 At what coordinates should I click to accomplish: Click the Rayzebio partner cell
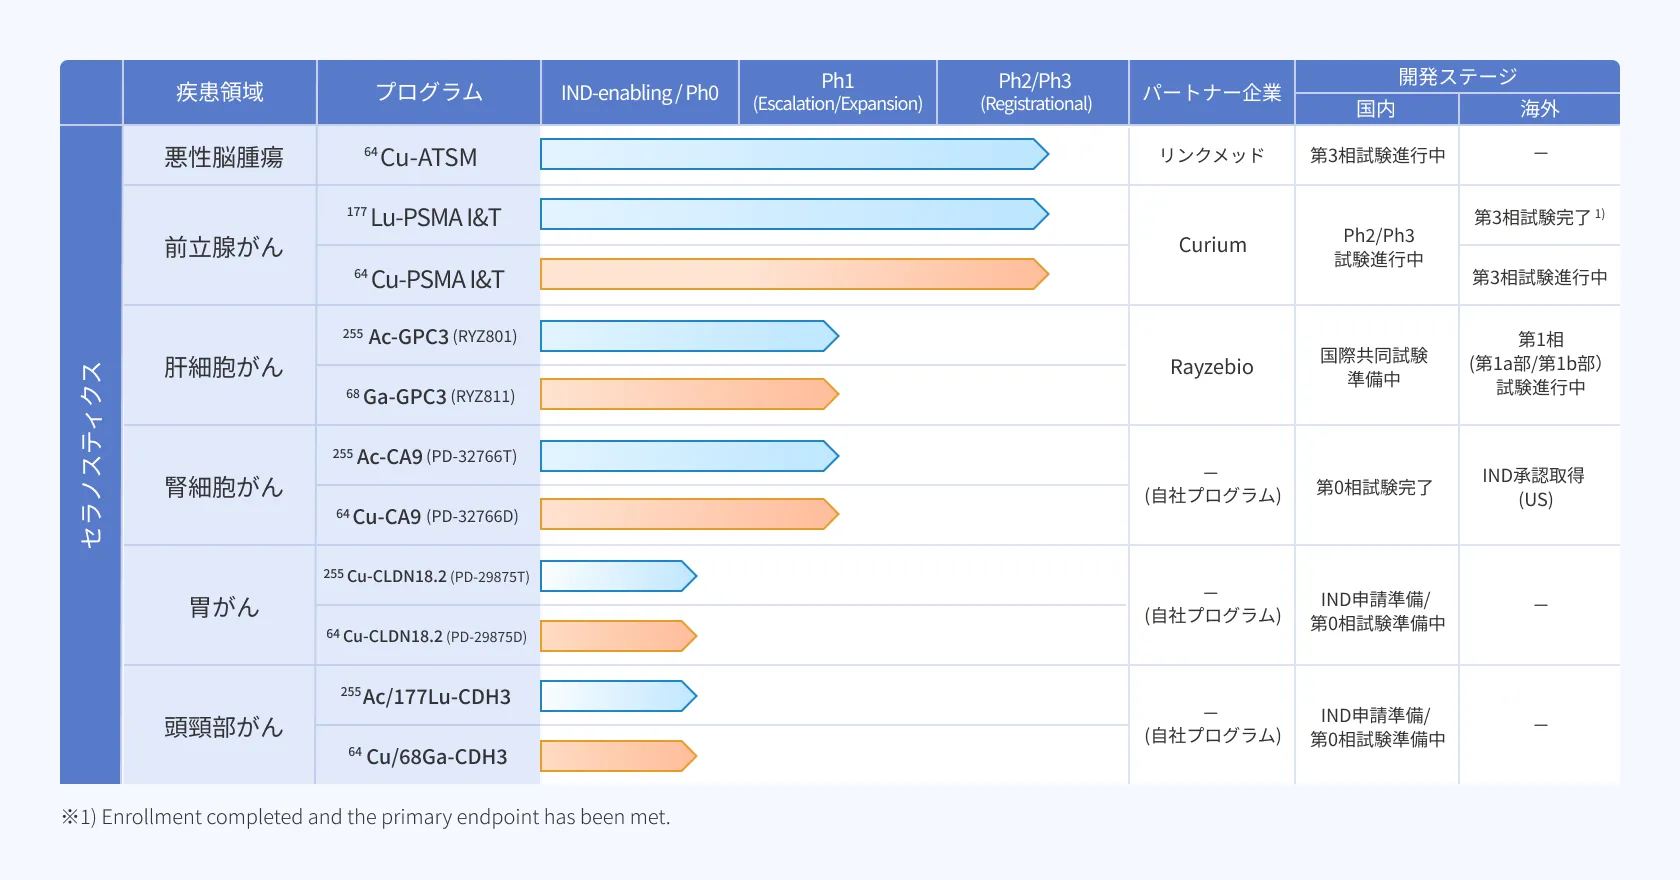[x=1212, y=367]
